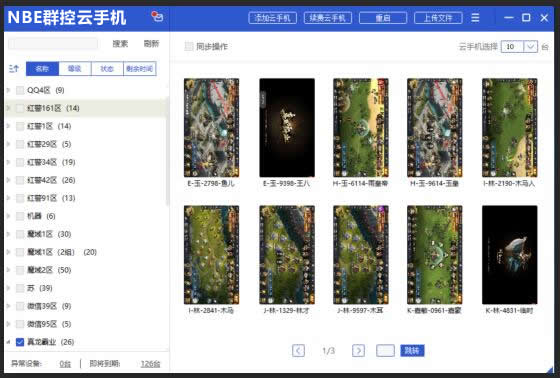Click 添加云手机 button
Screen dimensions: 560x378
(272, 18)
